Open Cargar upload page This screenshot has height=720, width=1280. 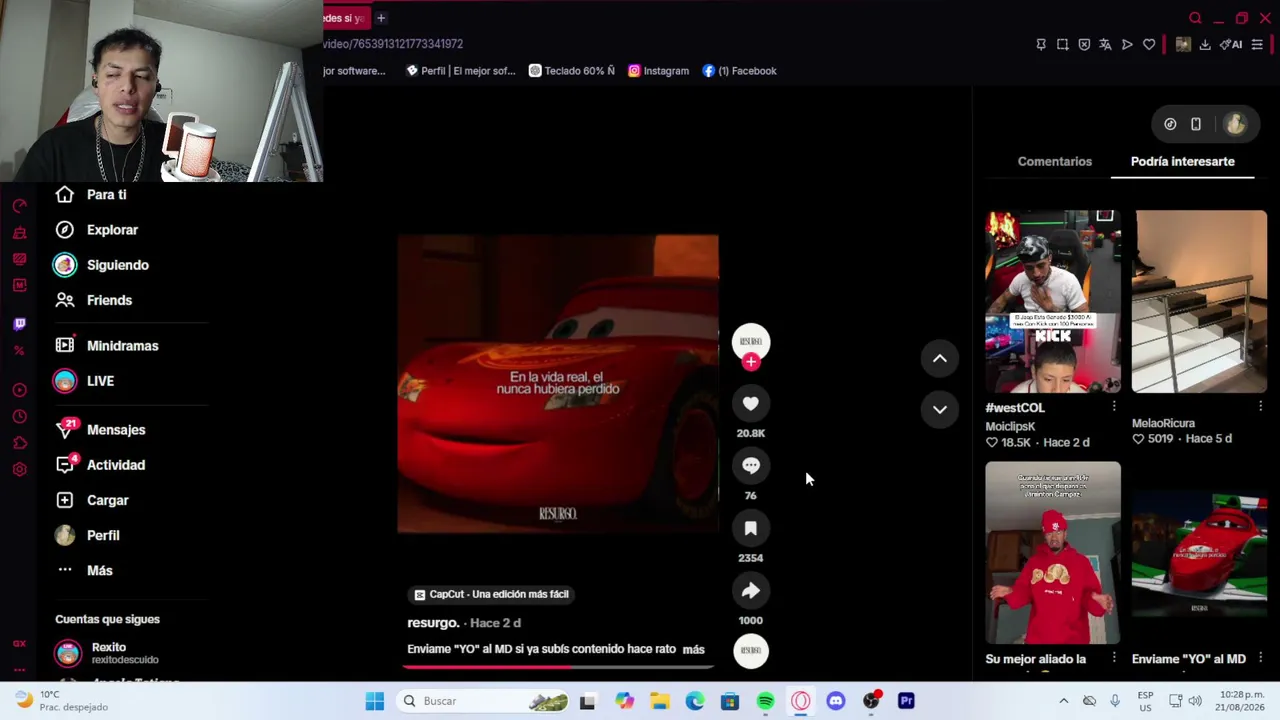click(x=107, y=500)
